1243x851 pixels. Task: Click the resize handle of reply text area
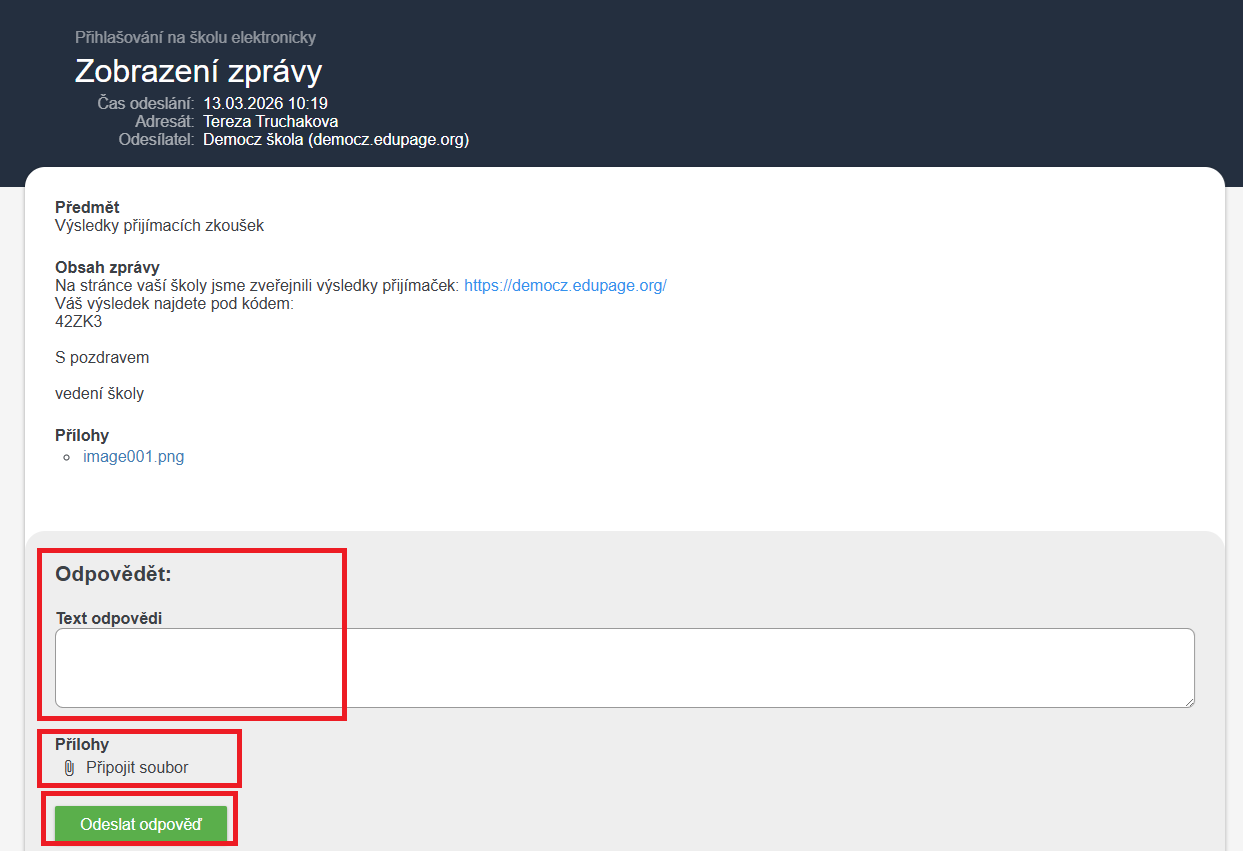(1189, 702)
